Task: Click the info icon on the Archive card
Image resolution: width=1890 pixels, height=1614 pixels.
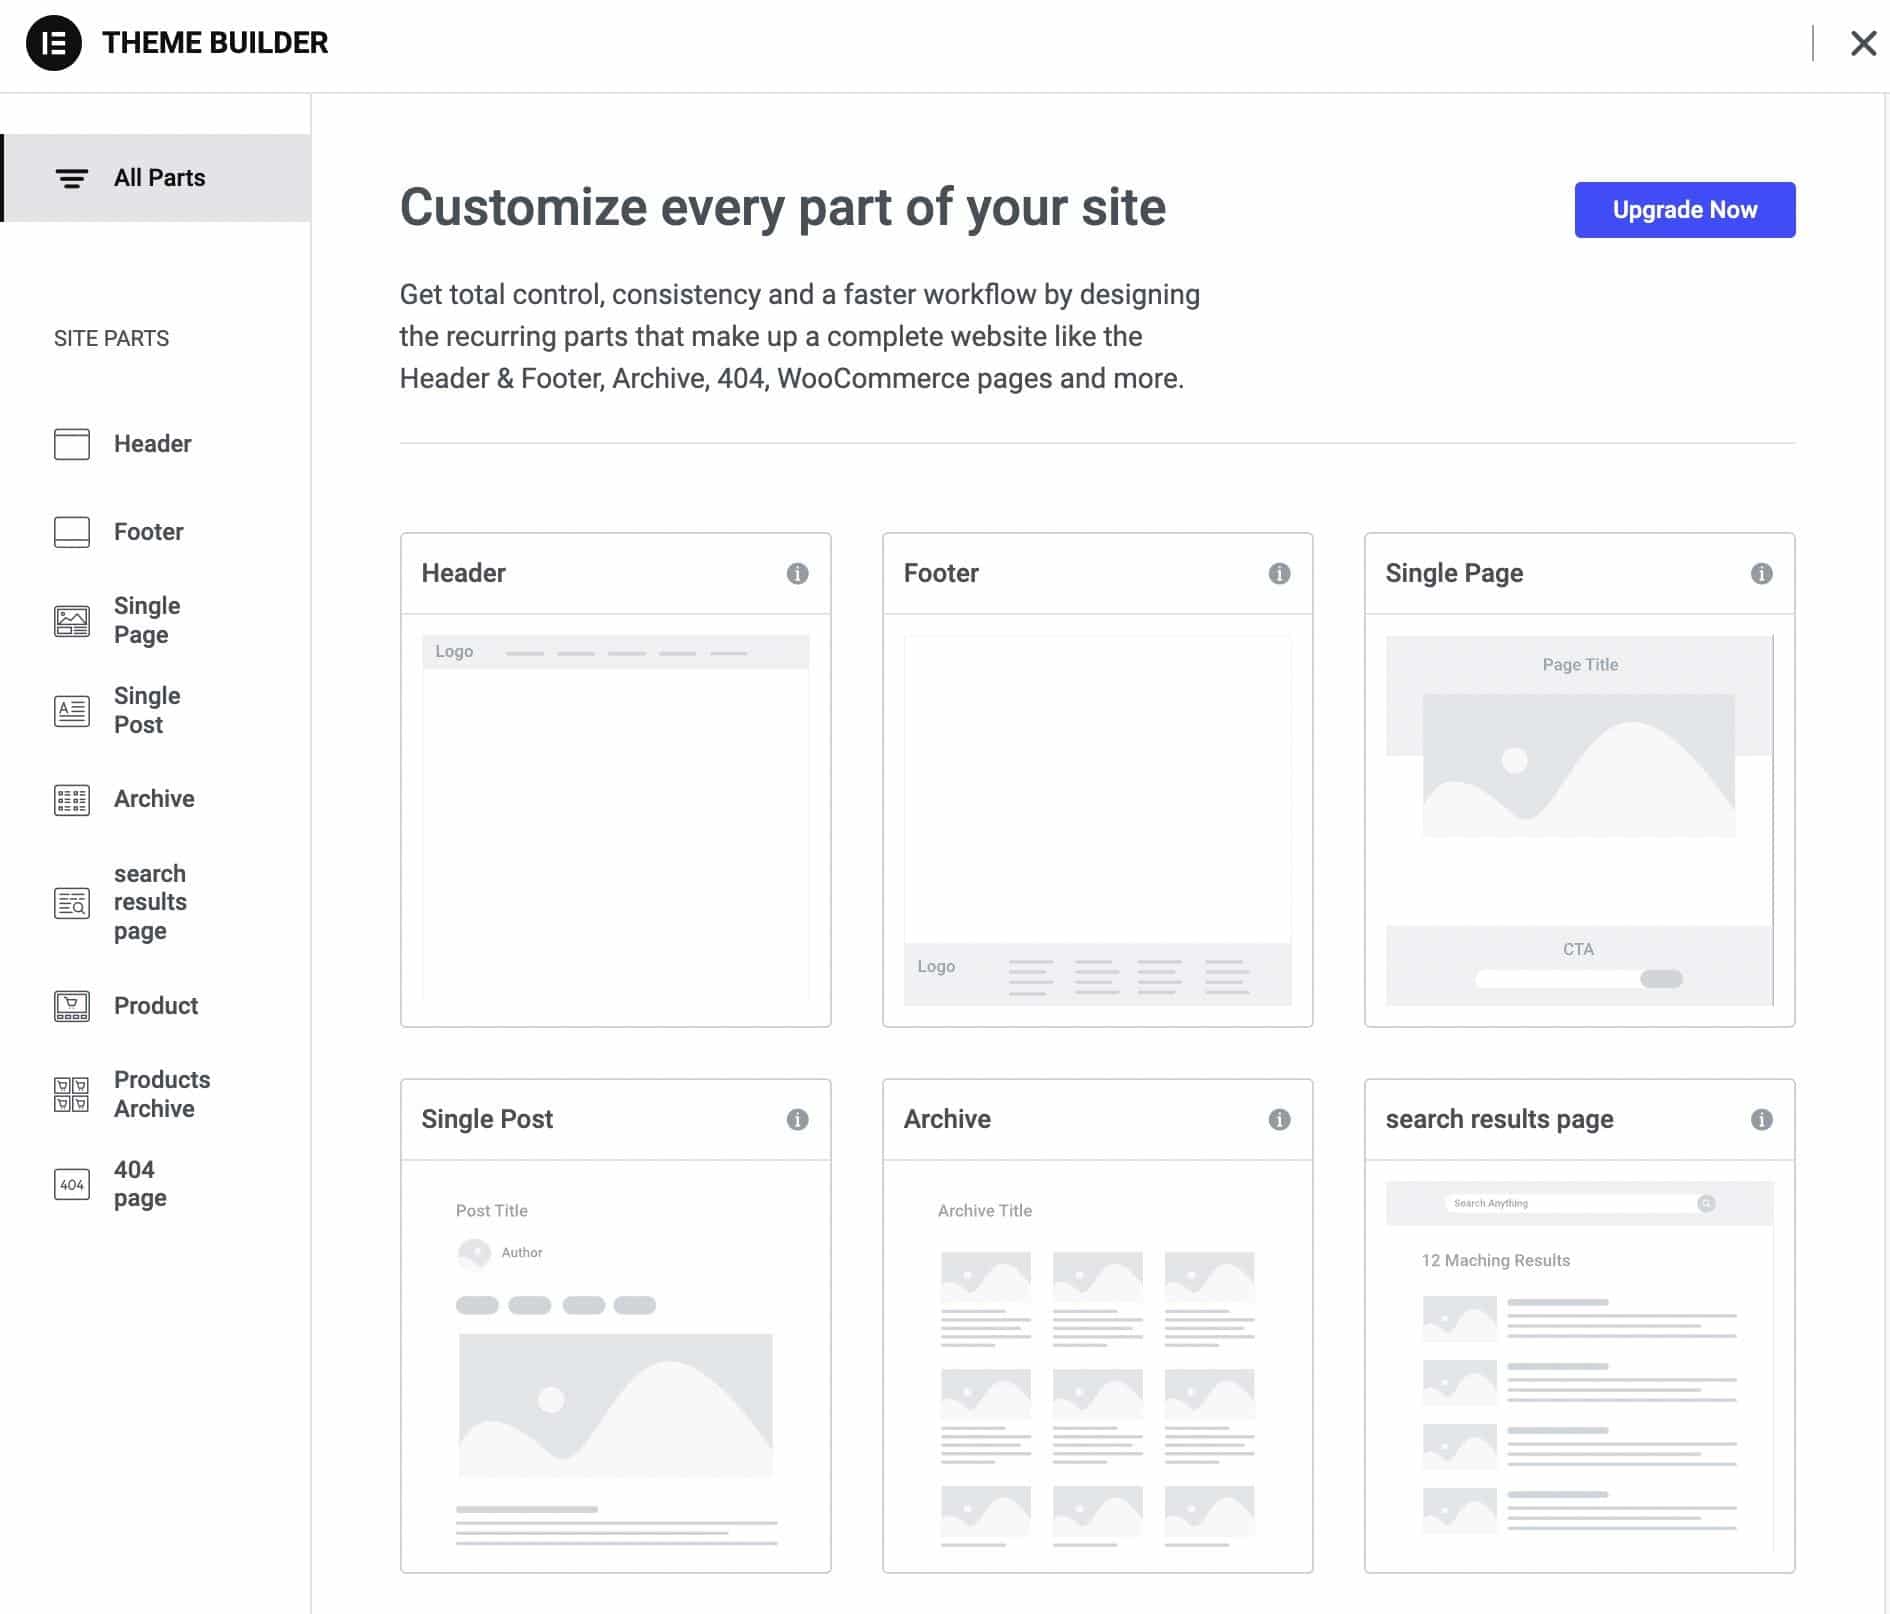Action: [x=1279, y=1120]
